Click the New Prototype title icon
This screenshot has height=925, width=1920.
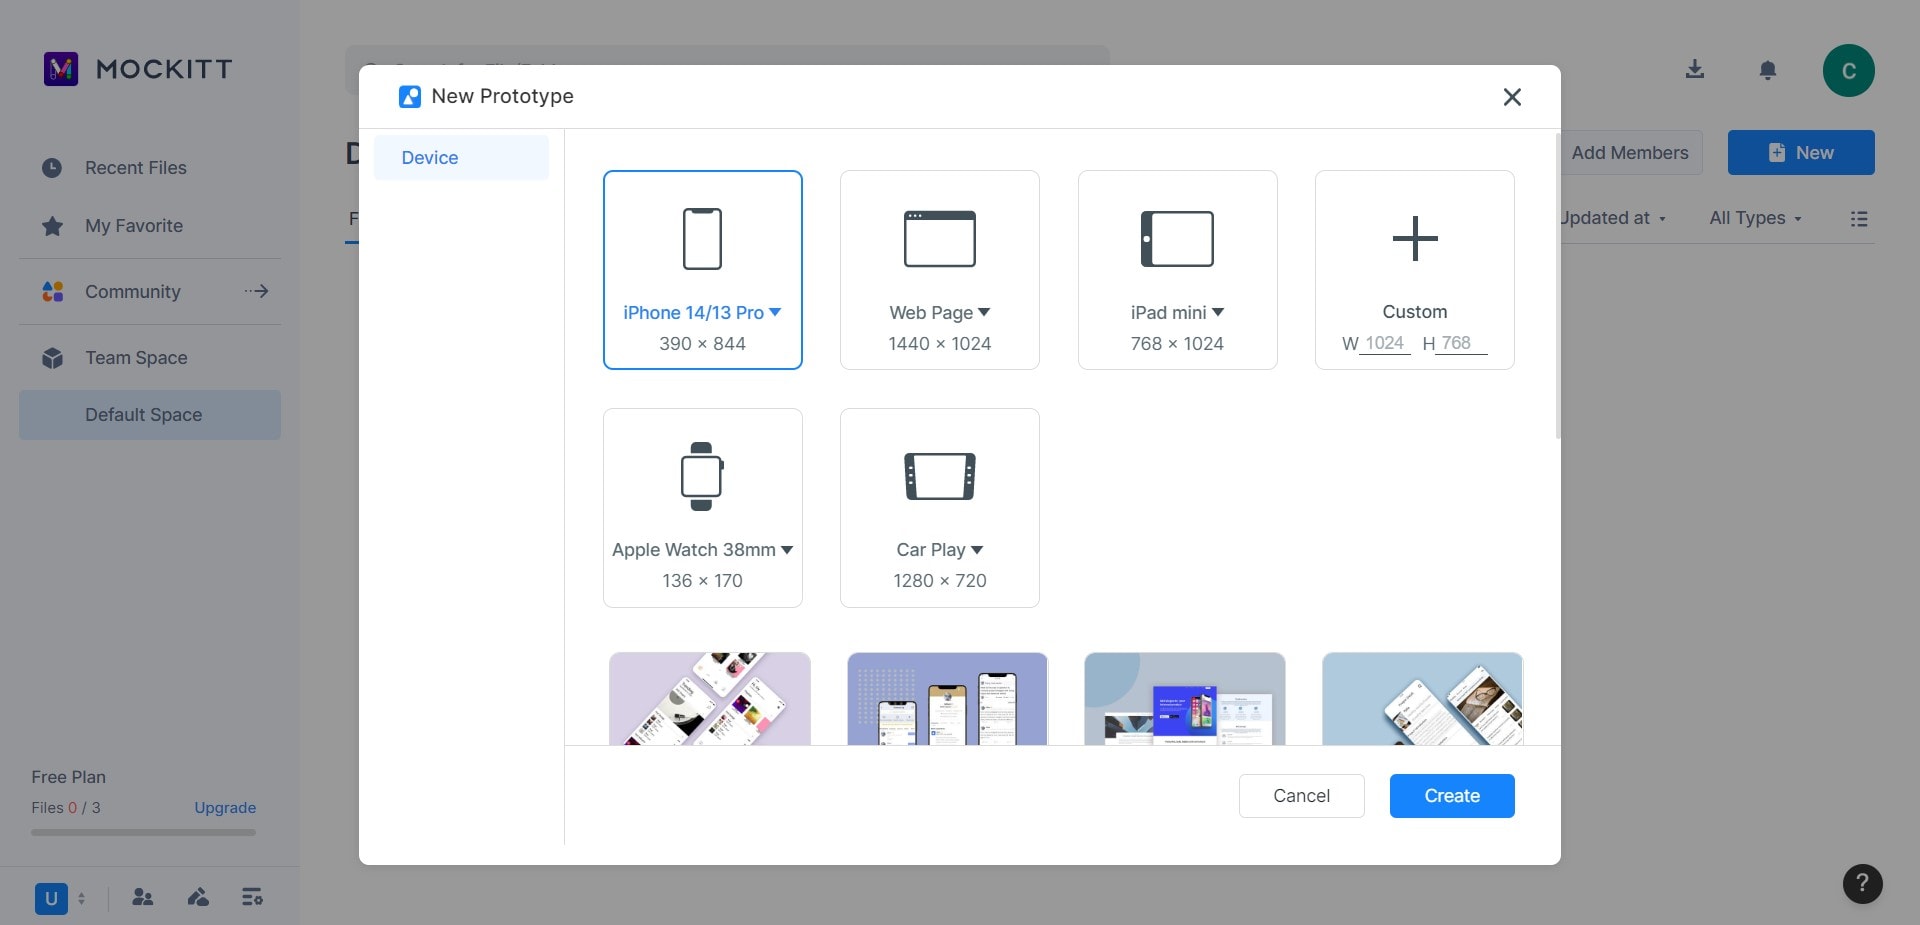coord(410,96)
